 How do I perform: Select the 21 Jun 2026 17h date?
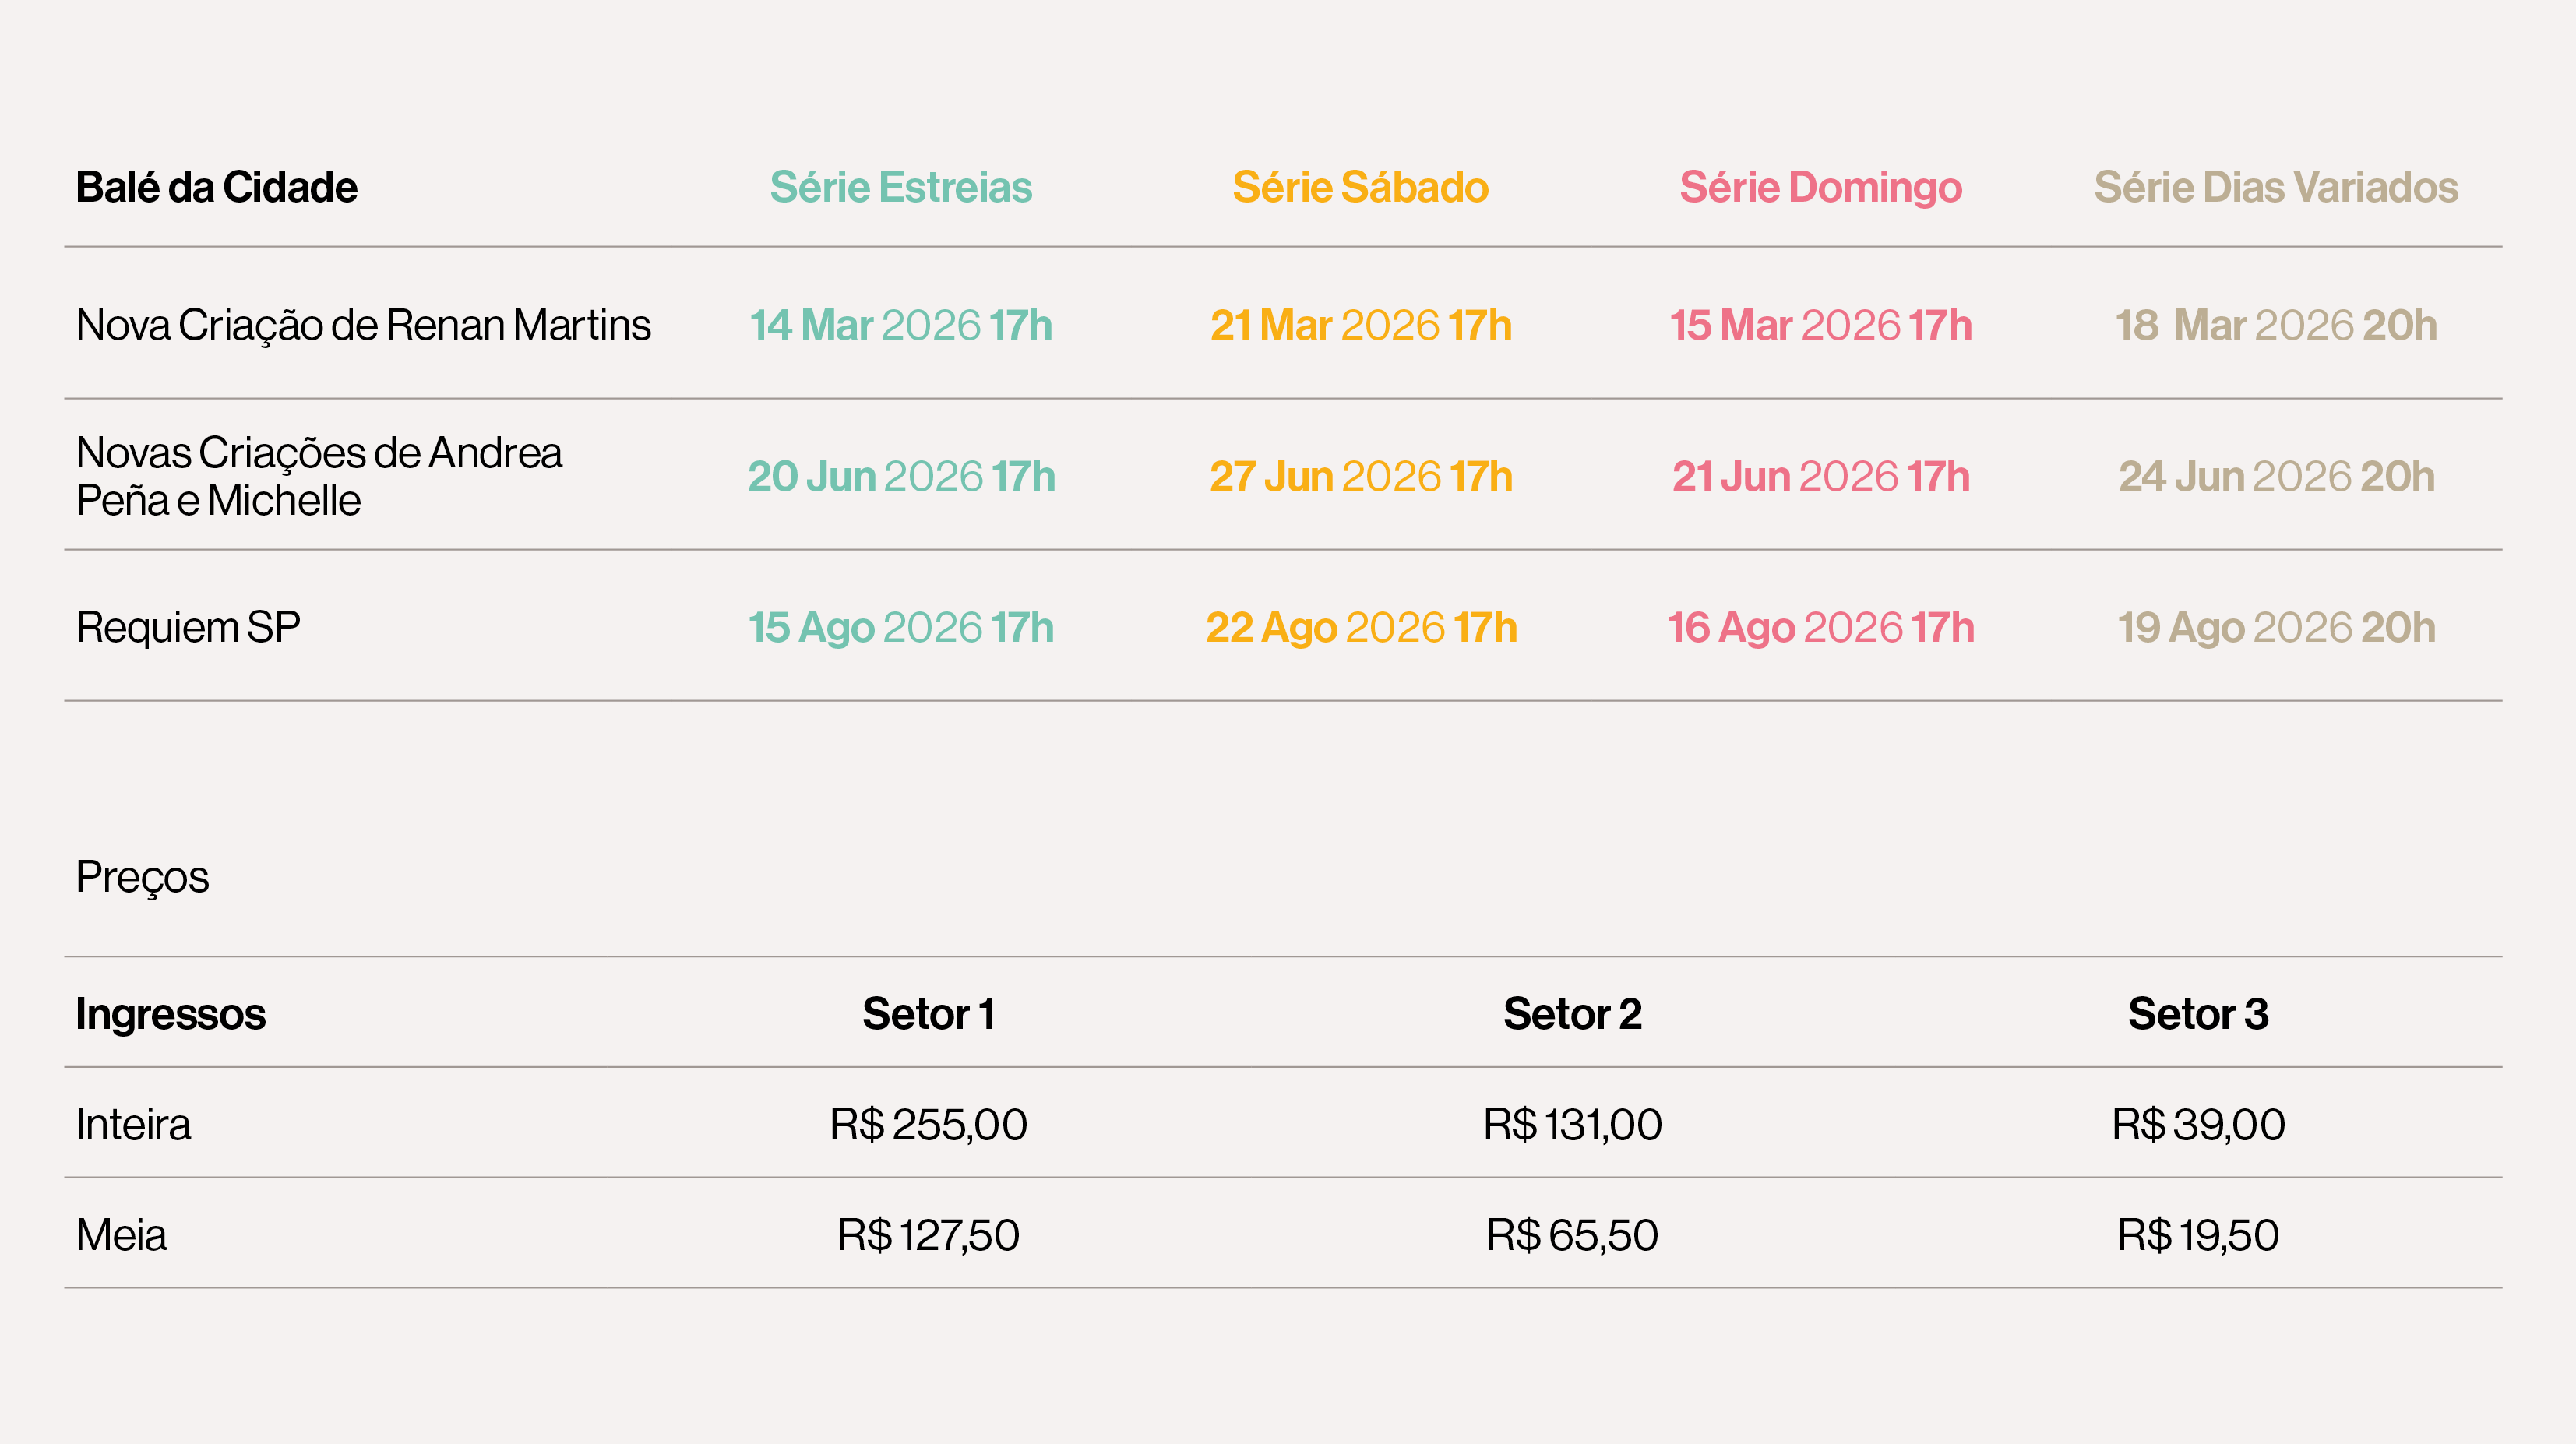(1820, 476)
